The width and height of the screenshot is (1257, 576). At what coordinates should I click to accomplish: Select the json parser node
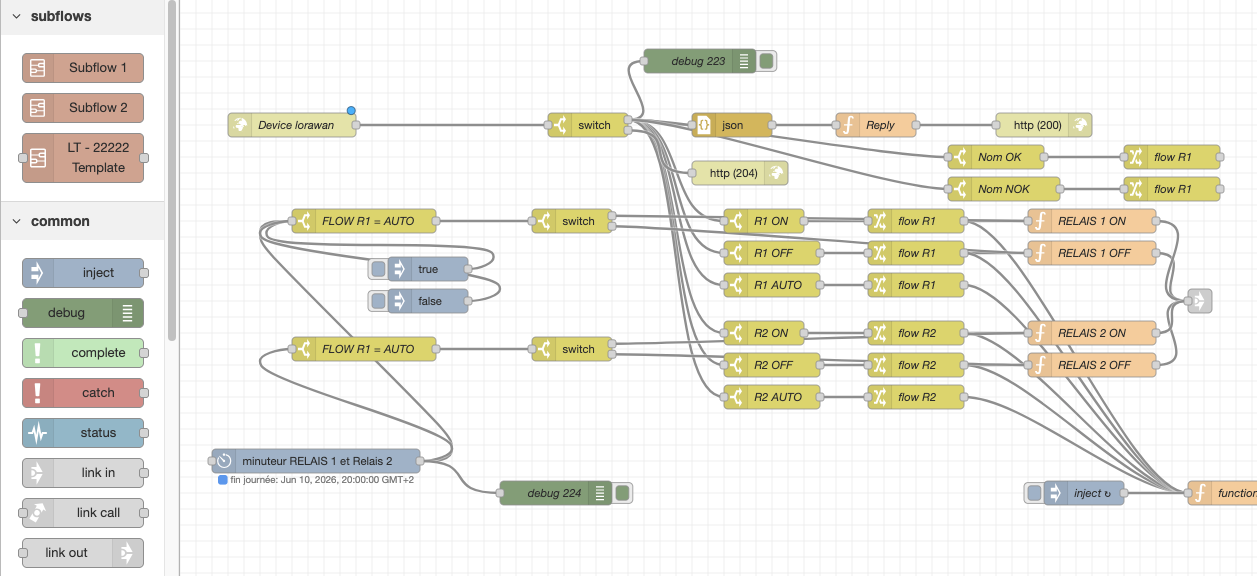point(732,125)
